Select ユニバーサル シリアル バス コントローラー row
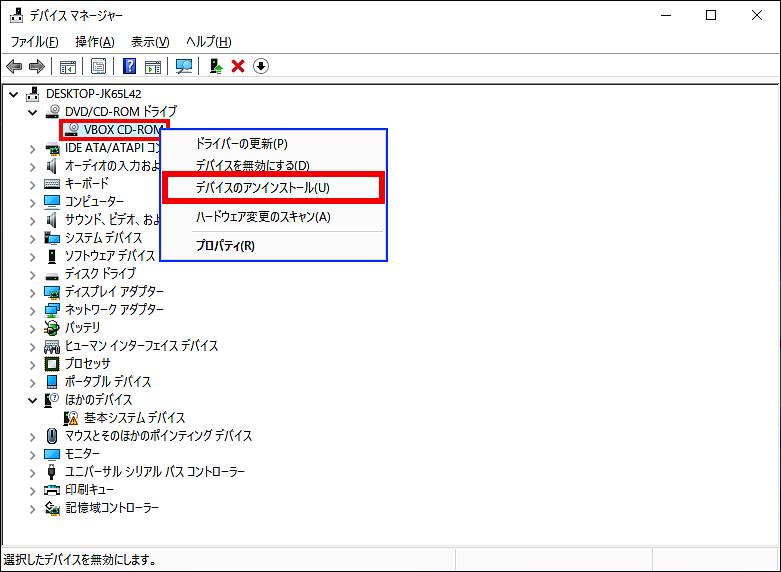 [x=155, y=472]
